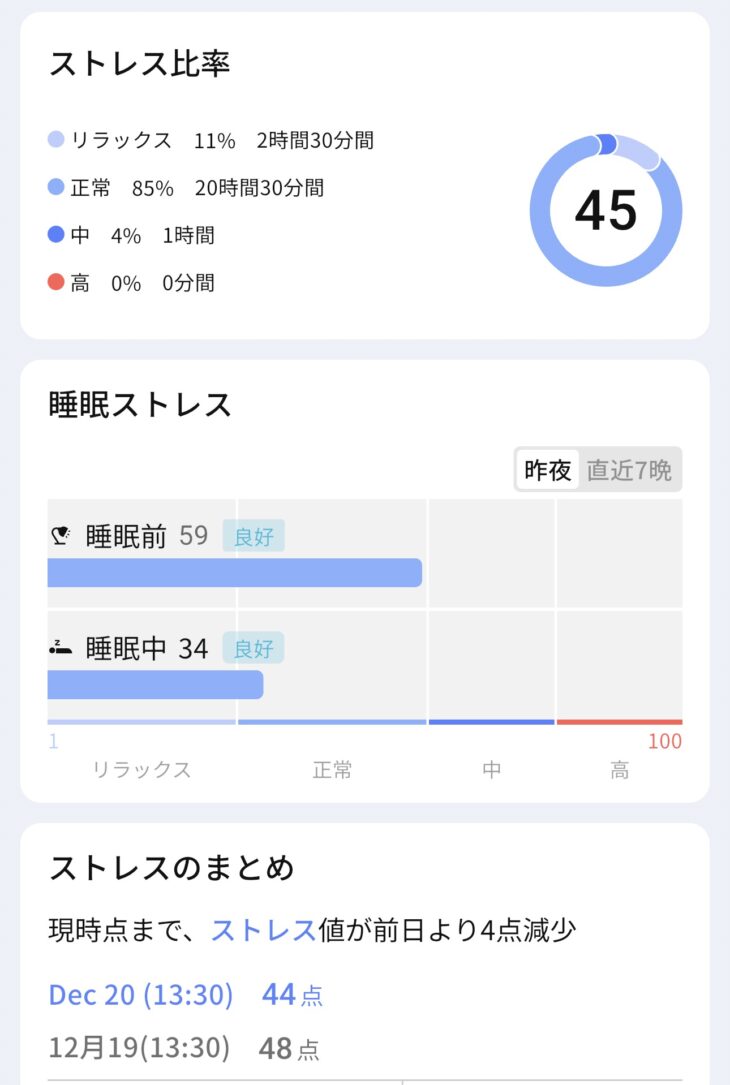The width and height of the screenshot is (730, 1085).
Task: Select the Dec 20 (13:30) entry
Action: (141, 995)
